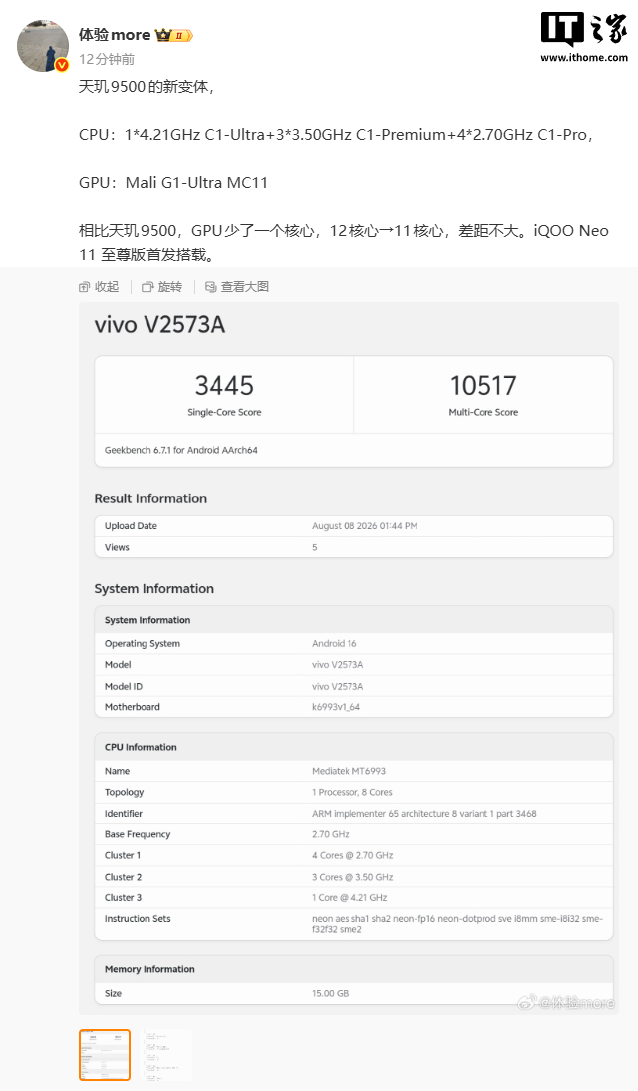Click the 2.70 GHz base frequency value
The width and height of the screenshot is (638, 1091).
pyautogui.click(x=330, y=834)
